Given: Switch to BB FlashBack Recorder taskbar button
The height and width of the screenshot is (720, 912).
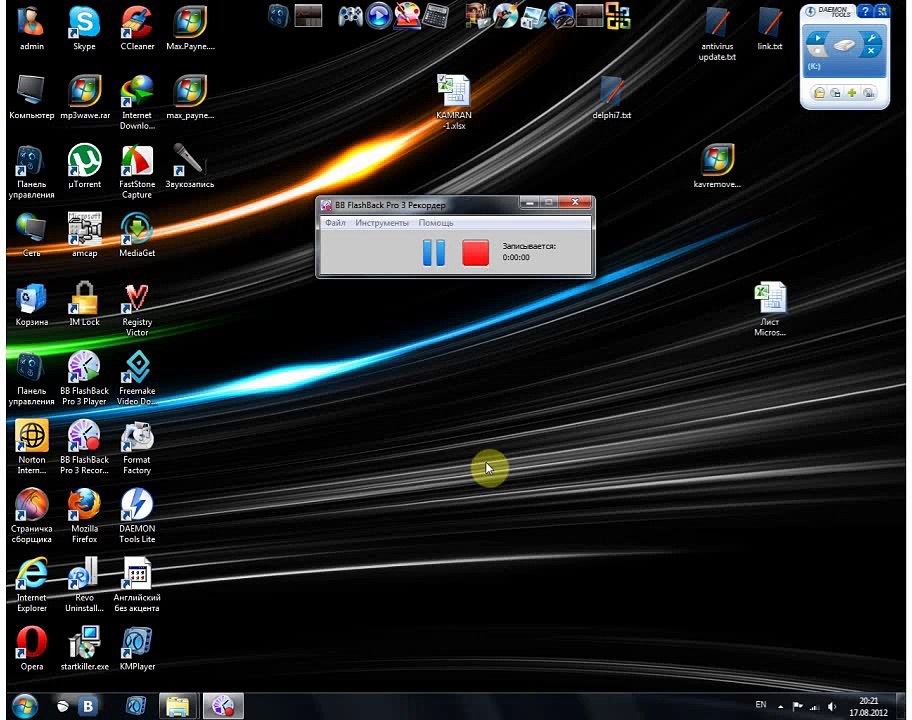Looking at the screenshot, I should click(223, 705).
